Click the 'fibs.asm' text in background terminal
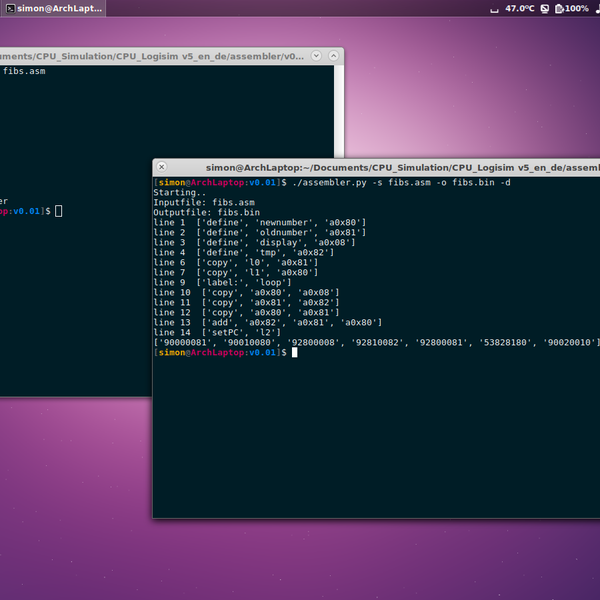Screen dimensions: 600x600 (x=24, y=72)
